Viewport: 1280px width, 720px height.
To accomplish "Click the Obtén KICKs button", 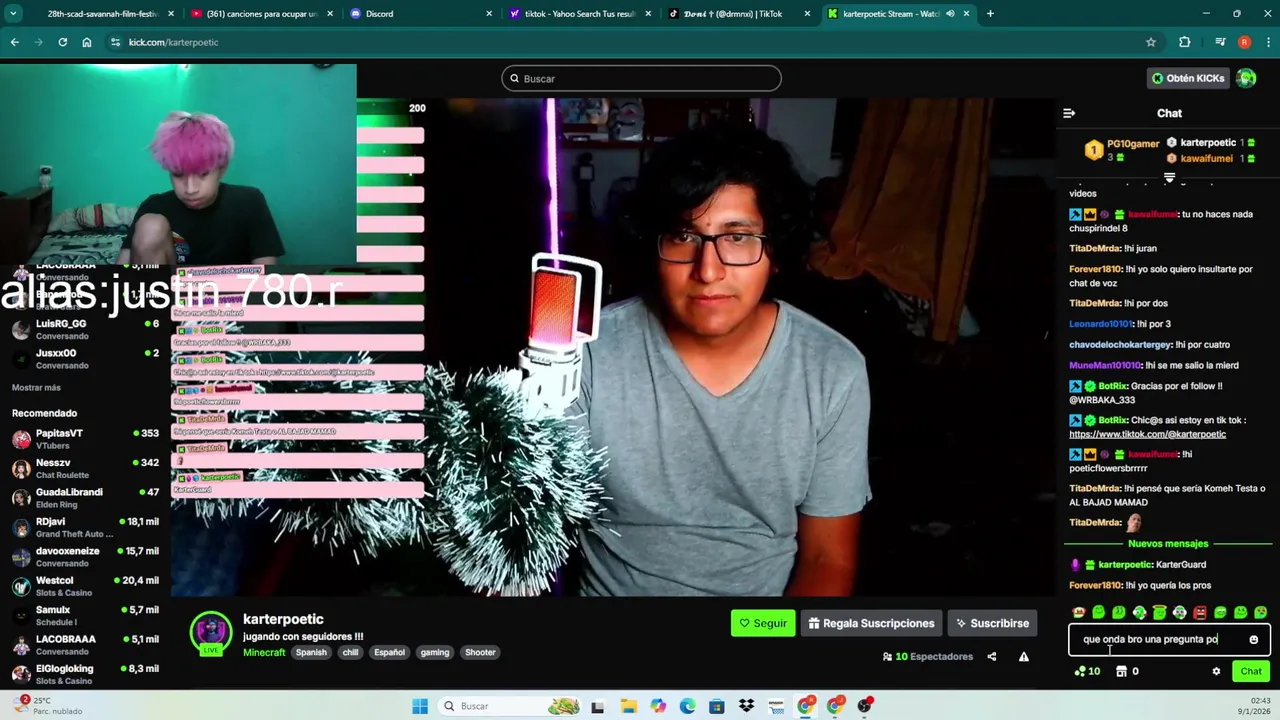I will 1188,78.
